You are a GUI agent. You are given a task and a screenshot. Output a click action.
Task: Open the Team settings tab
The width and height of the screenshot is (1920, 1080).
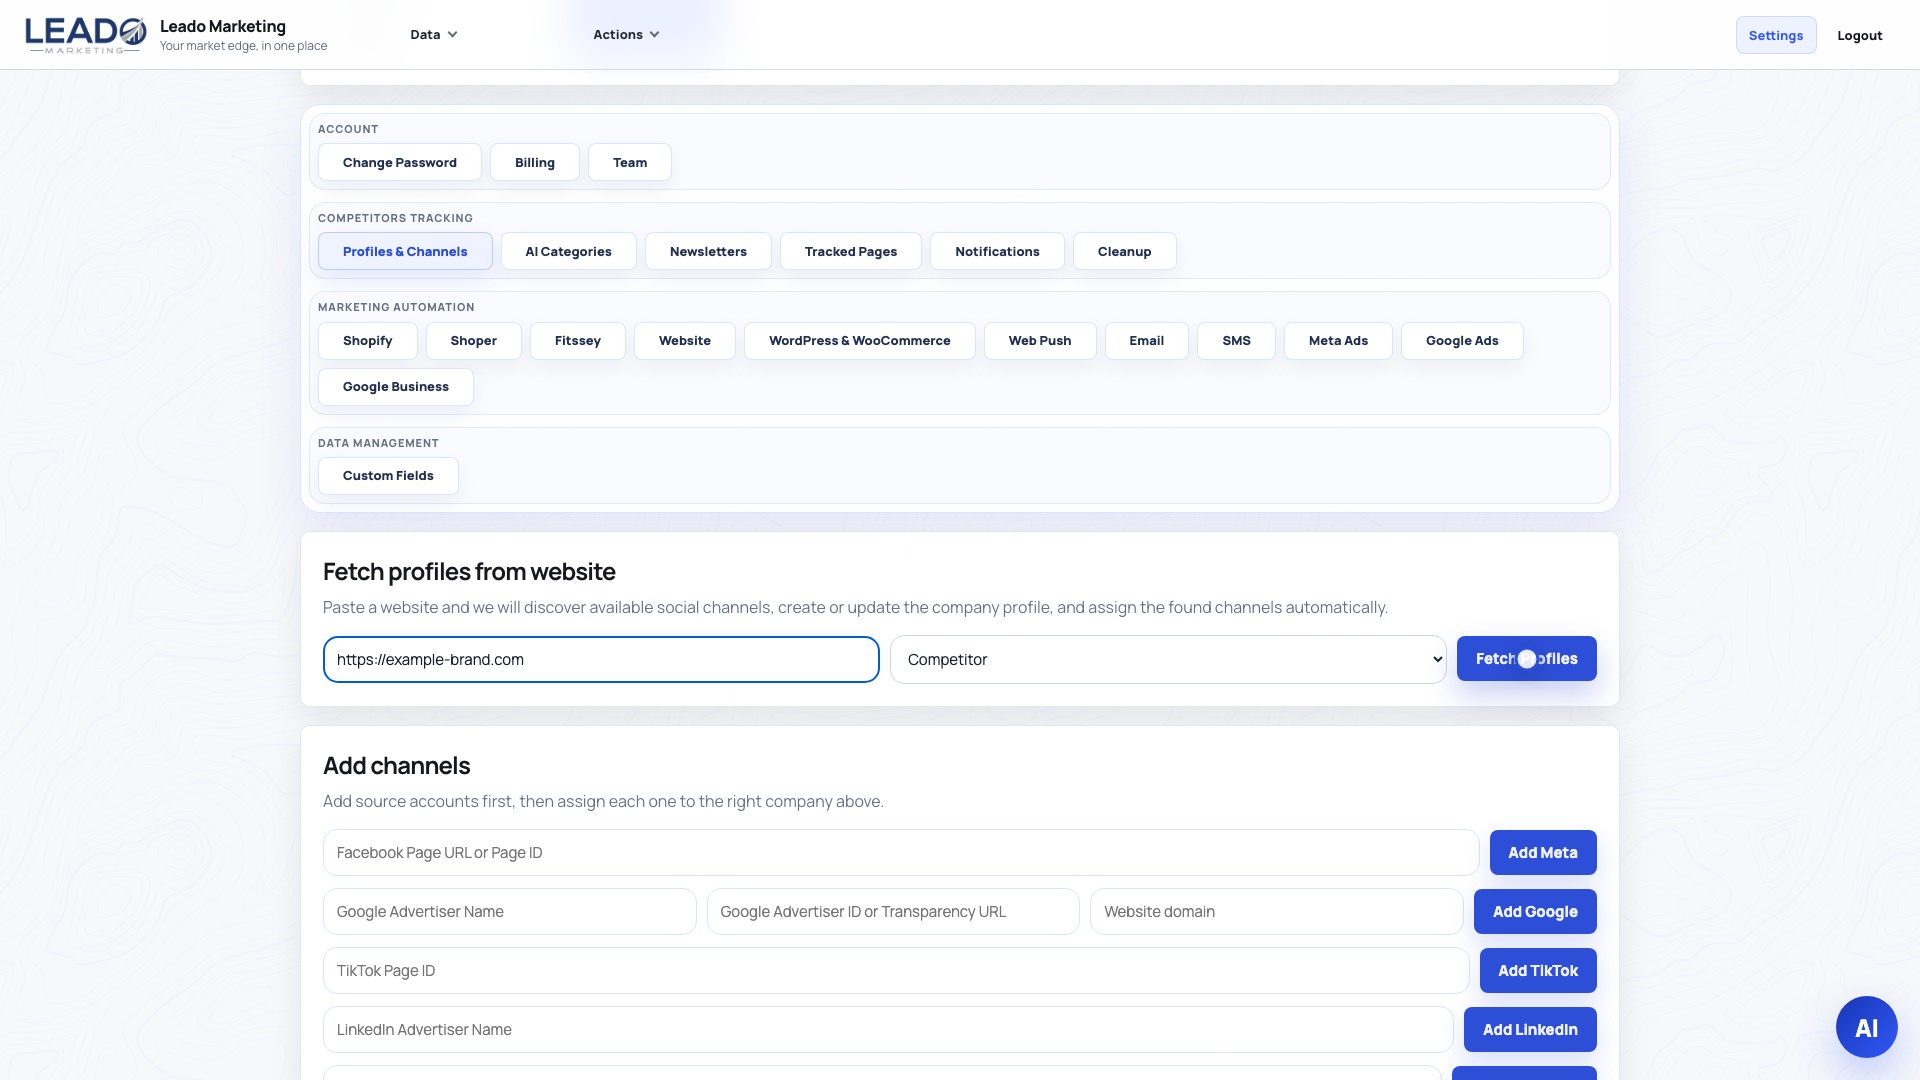(630, 163)
